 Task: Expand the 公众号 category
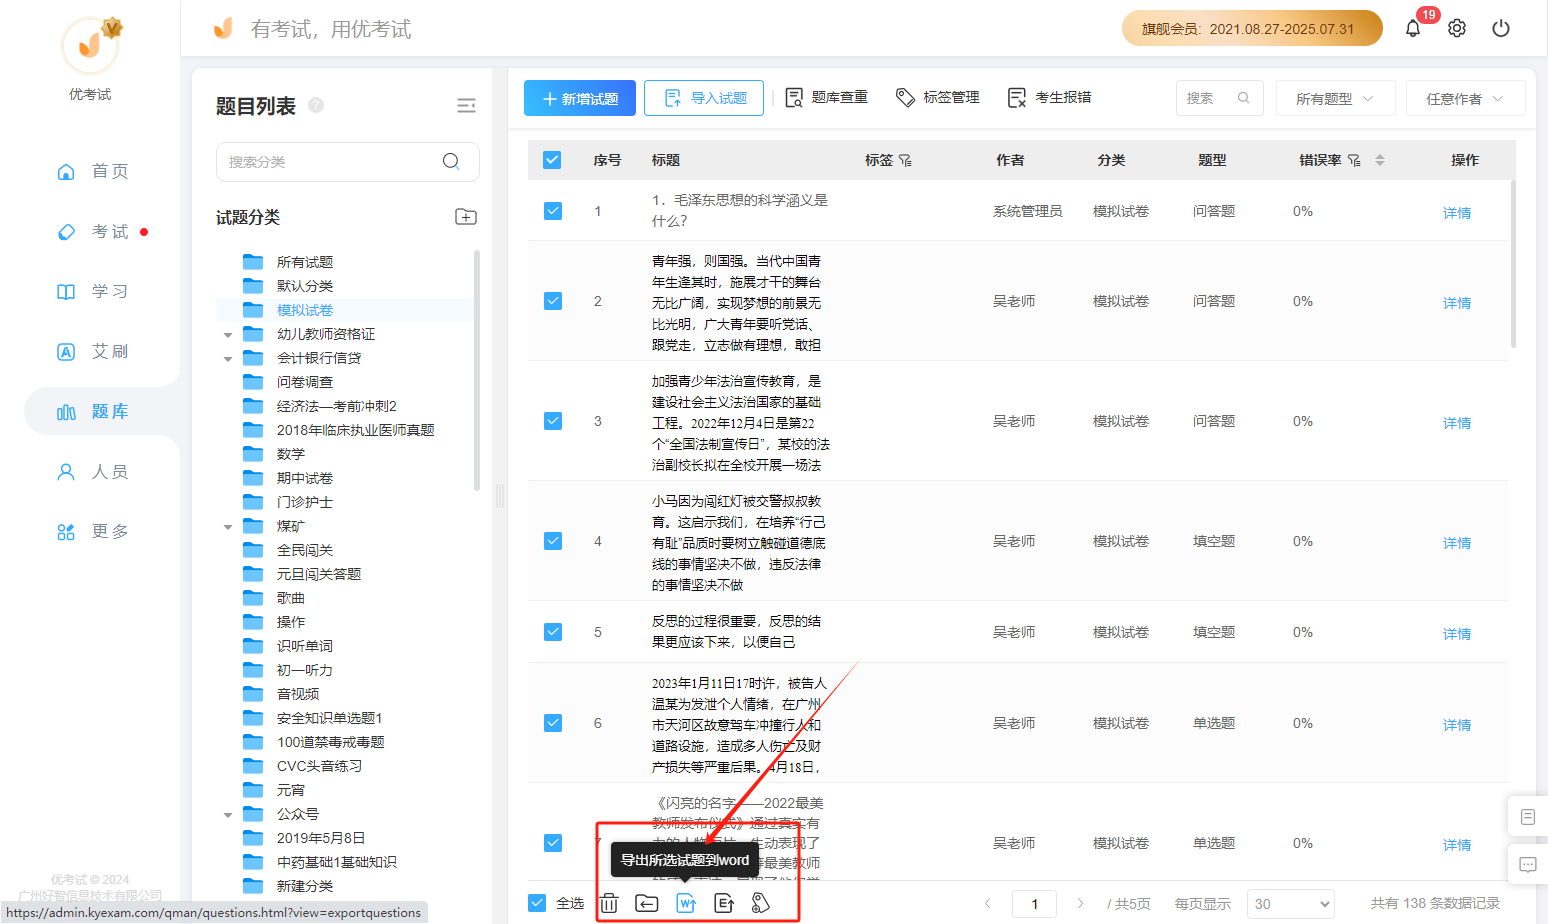pyautogui.click(x=228, y=815)
